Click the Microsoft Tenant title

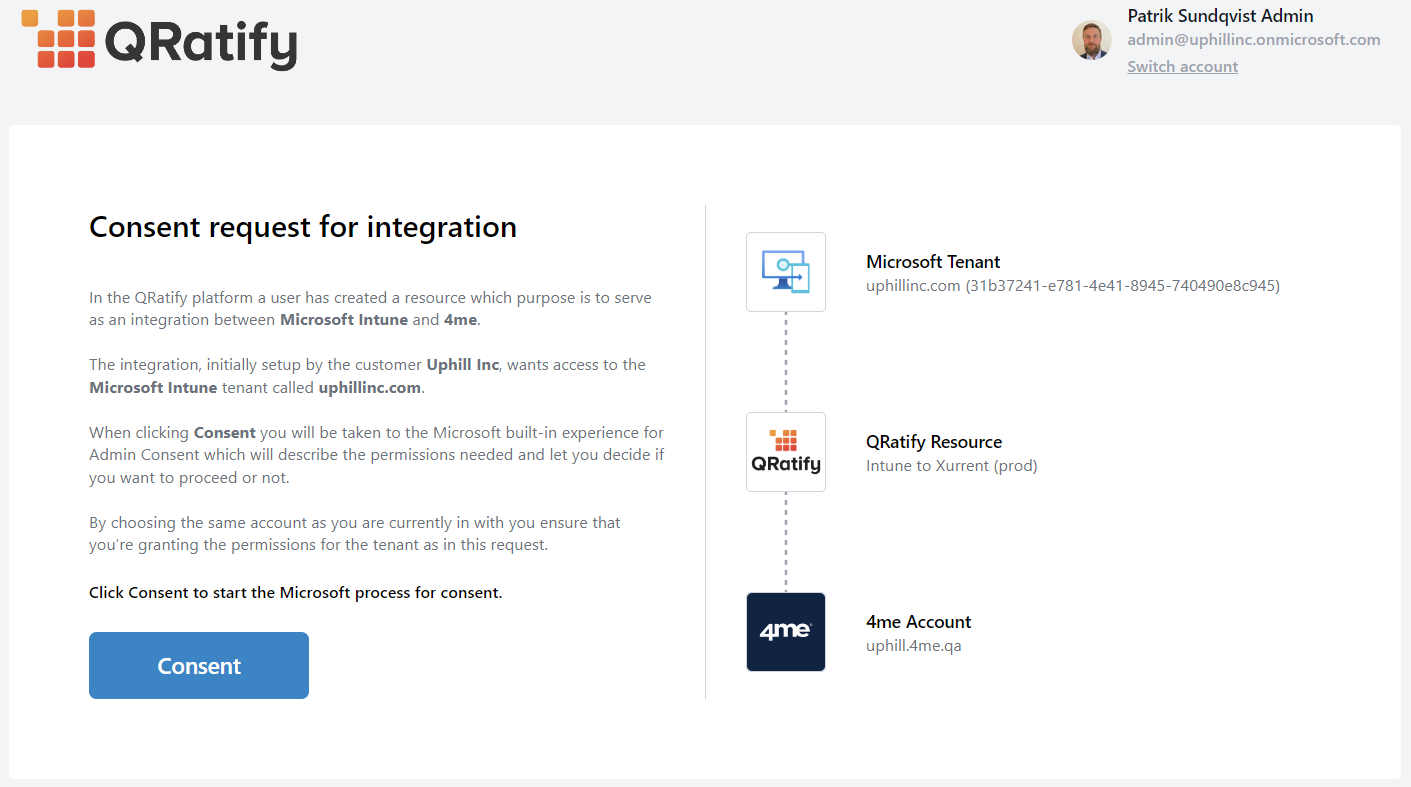932,262
